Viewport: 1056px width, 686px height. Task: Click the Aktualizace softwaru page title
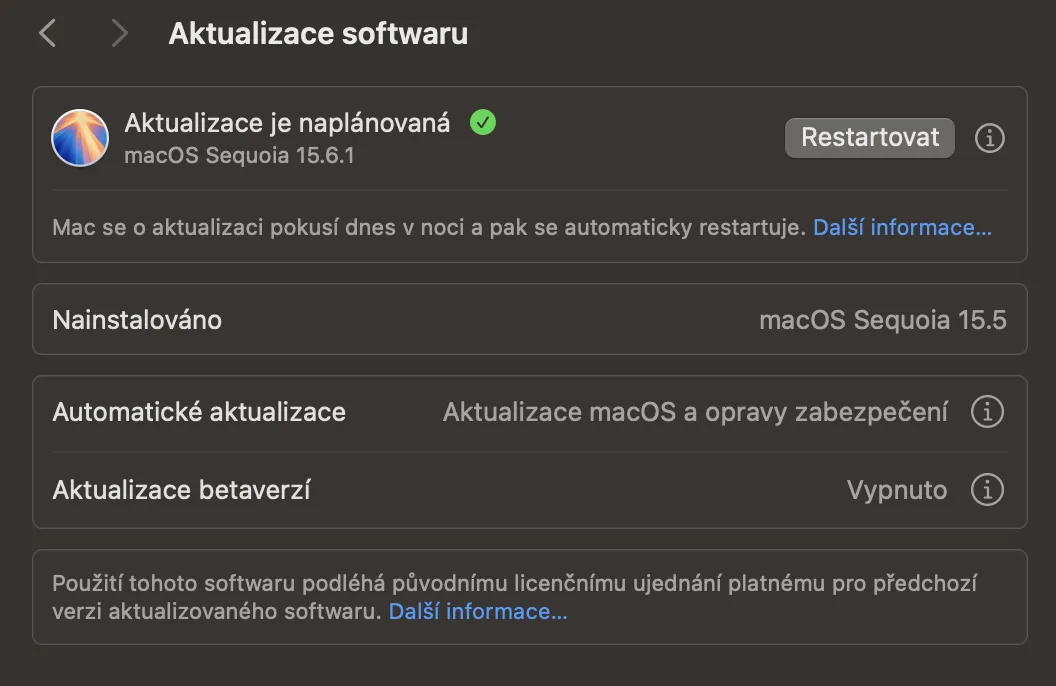click(x=318, y=34)
